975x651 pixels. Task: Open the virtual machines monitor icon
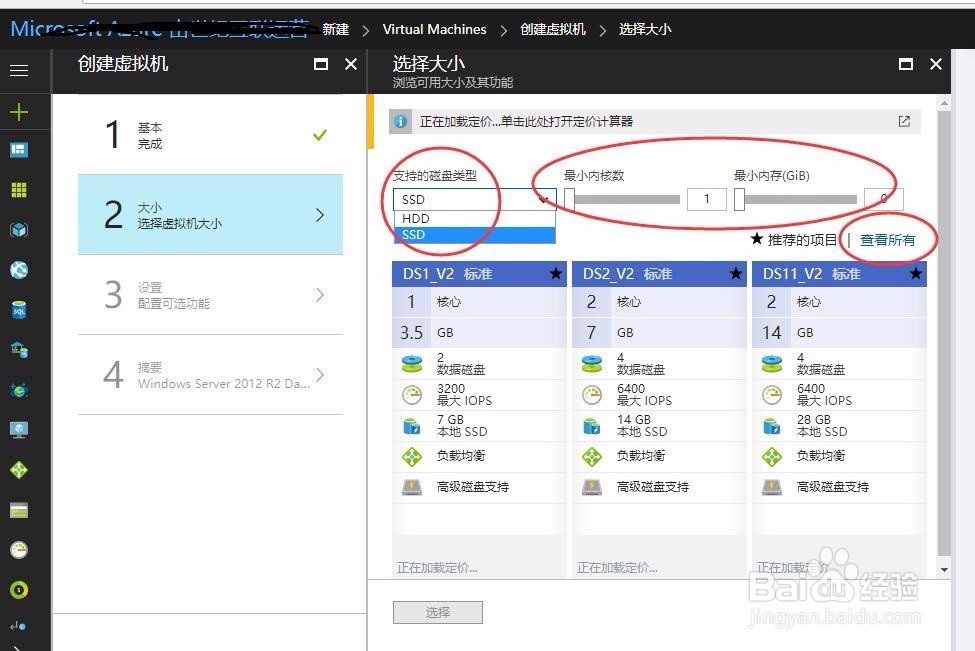tap(19, 430)
